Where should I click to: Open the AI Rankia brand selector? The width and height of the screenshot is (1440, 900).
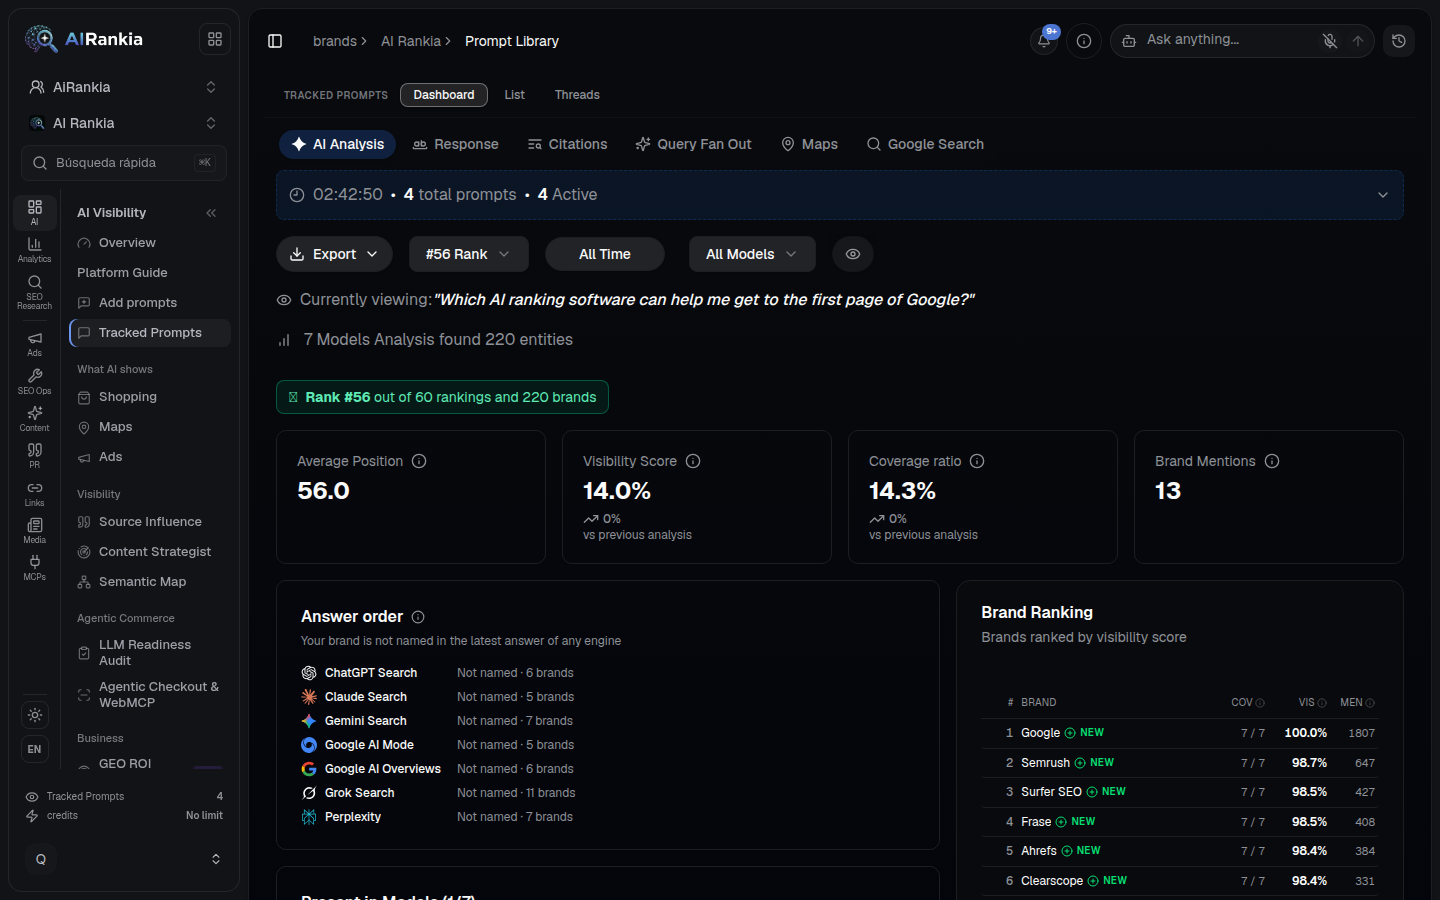click(124, 123)
